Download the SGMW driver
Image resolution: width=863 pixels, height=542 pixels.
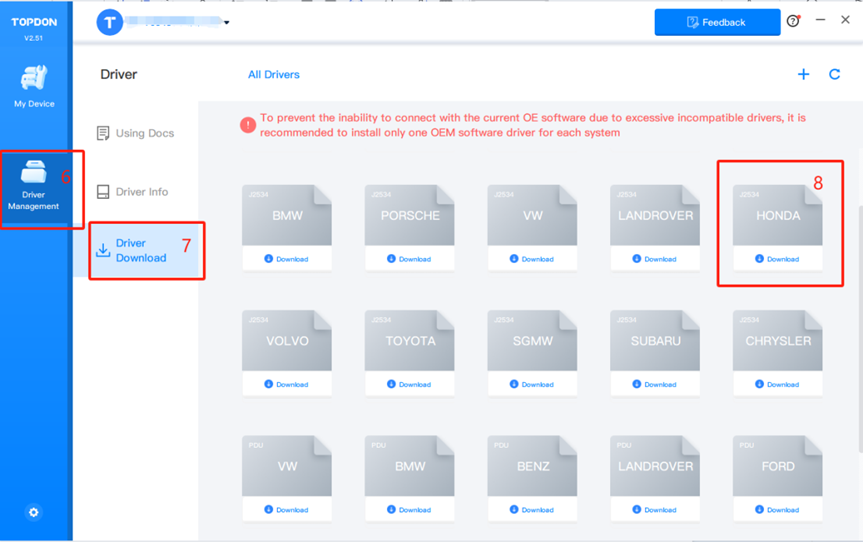click(x=532, y=384)
